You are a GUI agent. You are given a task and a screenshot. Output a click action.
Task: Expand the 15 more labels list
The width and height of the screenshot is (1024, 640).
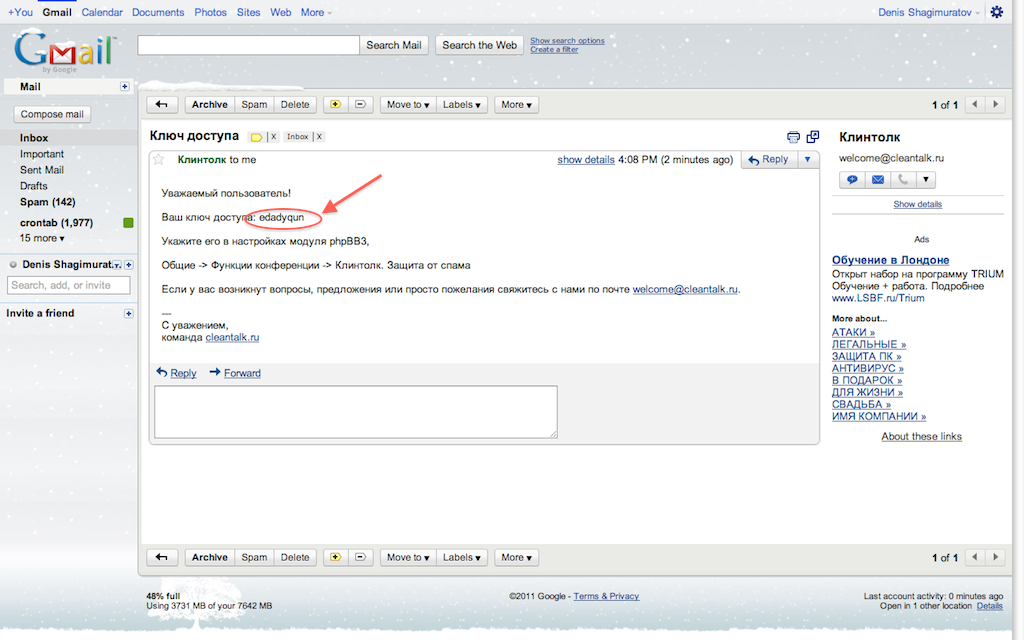41,238
